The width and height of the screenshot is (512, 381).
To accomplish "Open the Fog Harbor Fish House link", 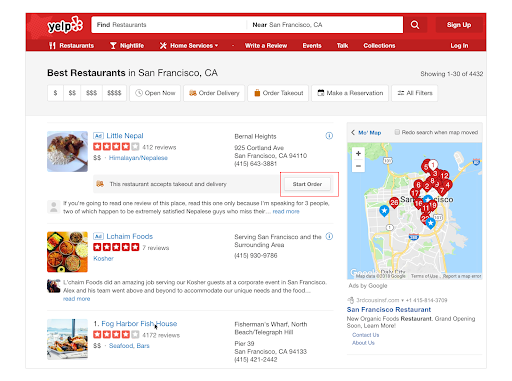I will coord(139,324).
